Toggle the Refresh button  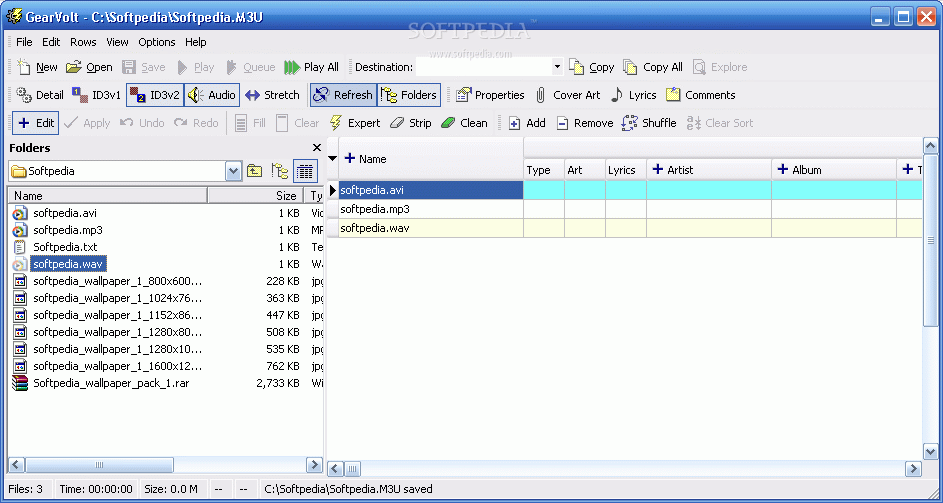[343, 95]
